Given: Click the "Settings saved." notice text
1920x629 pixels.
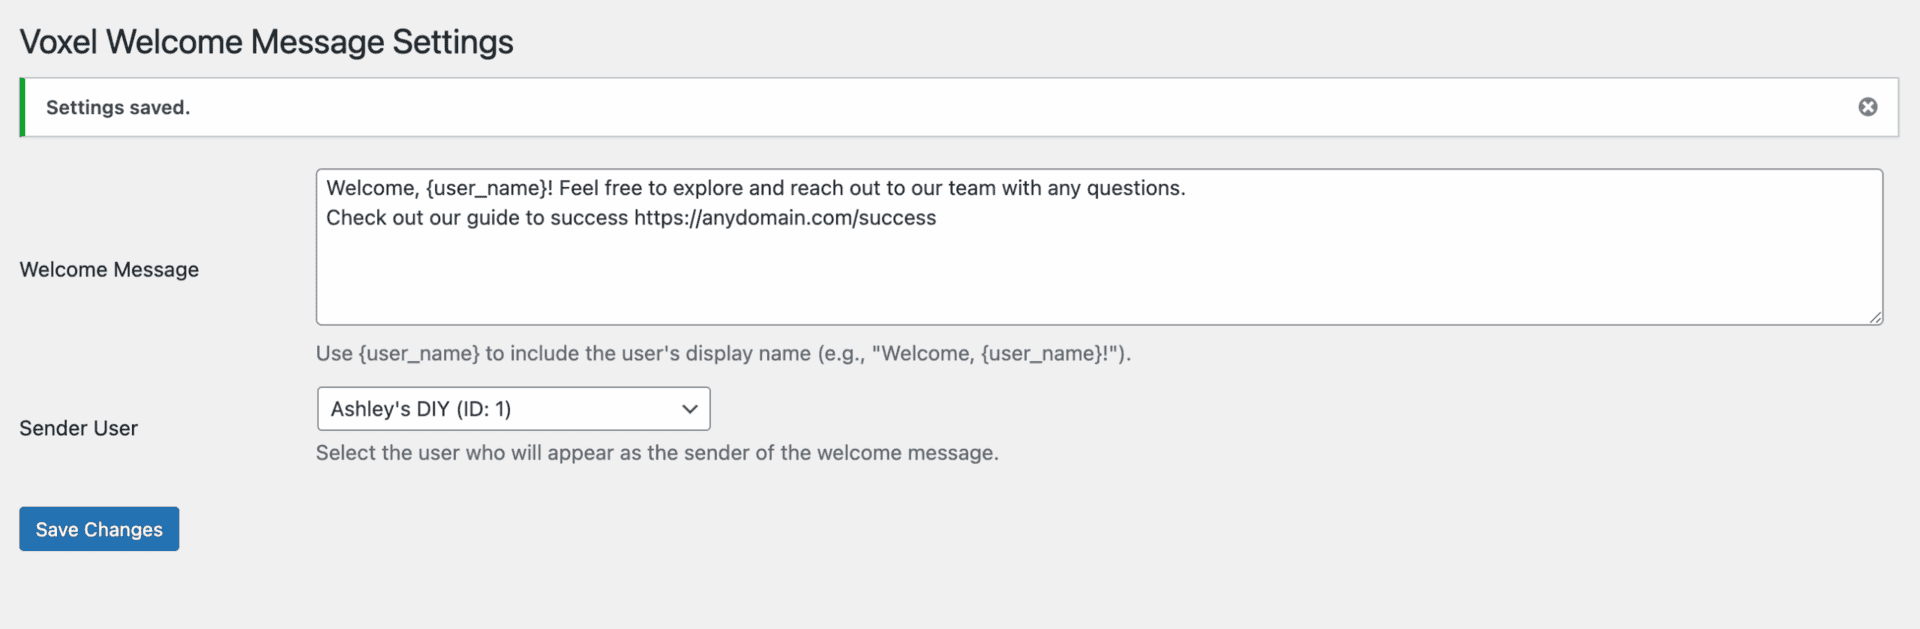Looking at the screenshot, I should pos(118,108).
